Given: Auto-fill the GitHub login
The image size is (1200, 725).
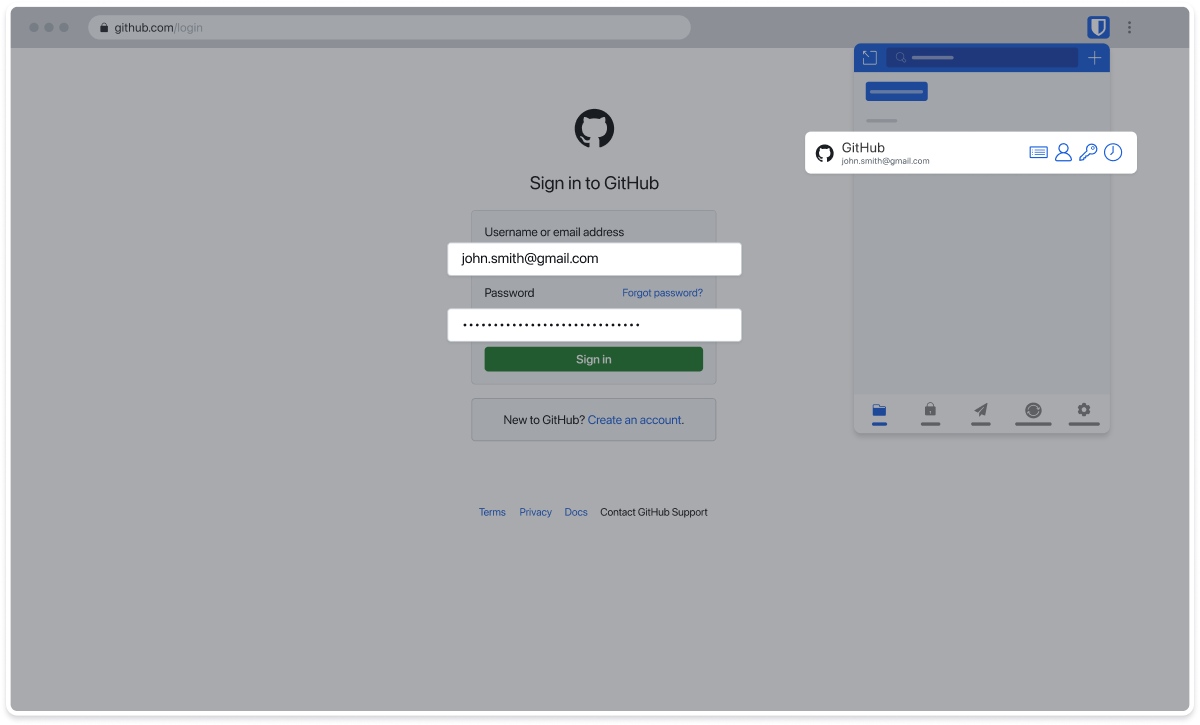Looking at the screenshot, I should tap(1039, 153).
